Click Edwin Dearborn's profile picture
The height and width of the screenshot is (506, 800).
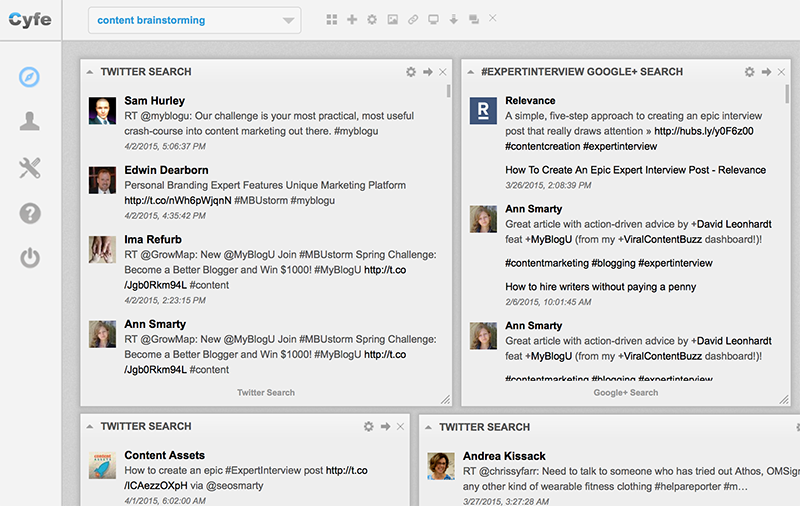tap(103, 180)
